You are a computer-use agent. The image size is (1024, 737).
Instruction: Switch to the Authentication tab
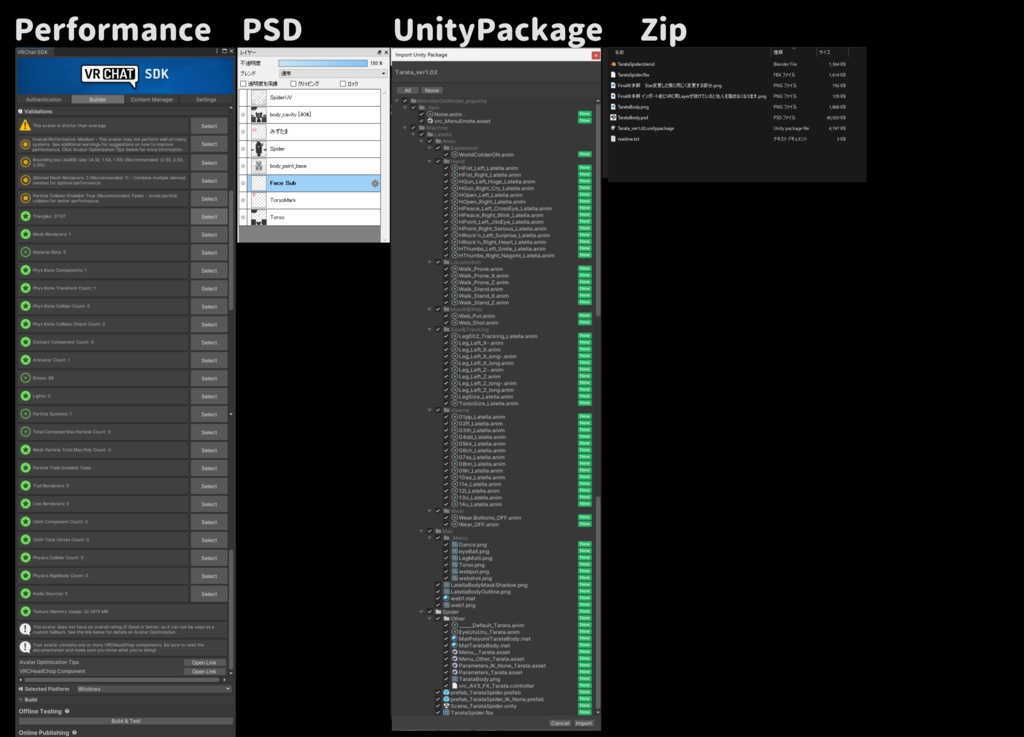click(x=43, y=99)
